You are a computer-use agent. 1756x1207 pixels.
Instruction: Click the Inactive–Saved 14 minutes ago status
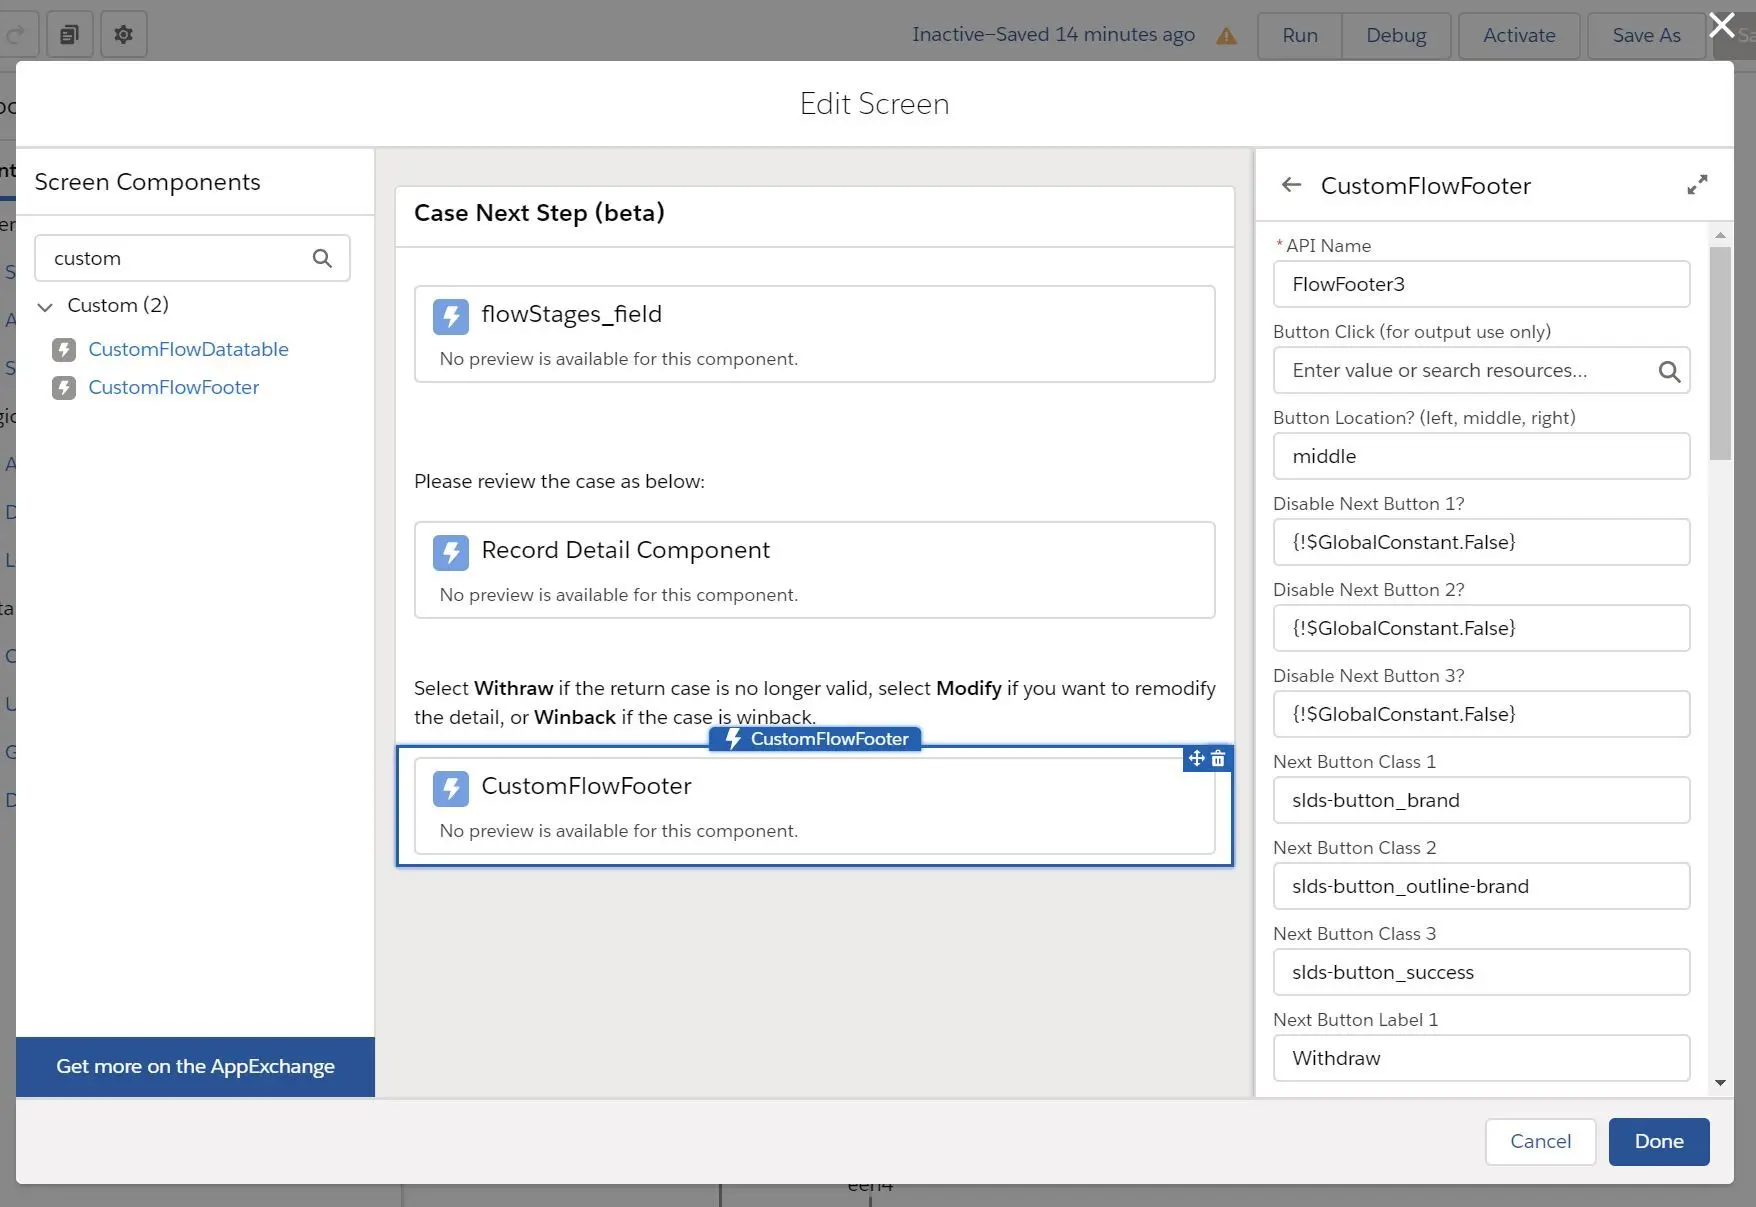pos(1053,35)
